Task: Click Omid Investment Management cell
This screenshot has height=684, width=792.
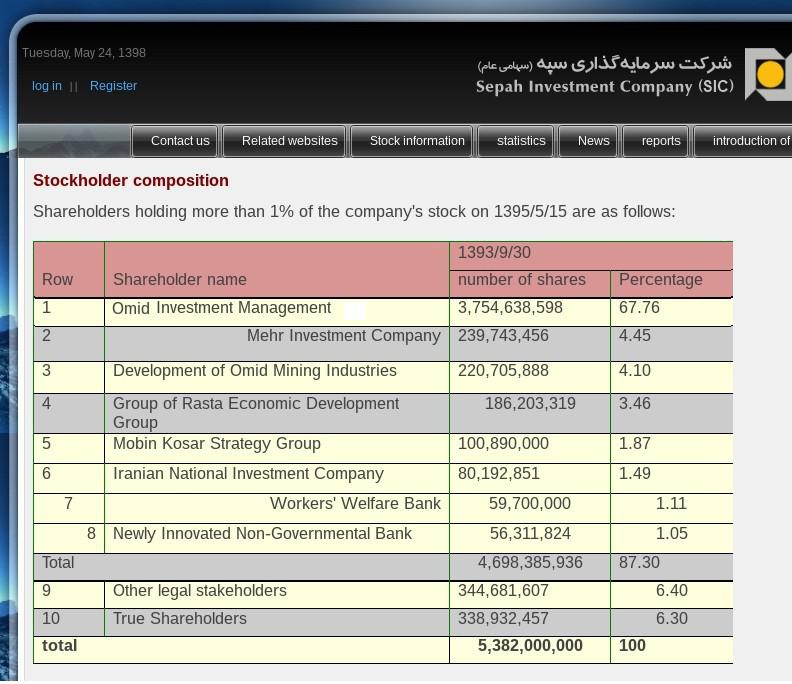Action: 277,312
